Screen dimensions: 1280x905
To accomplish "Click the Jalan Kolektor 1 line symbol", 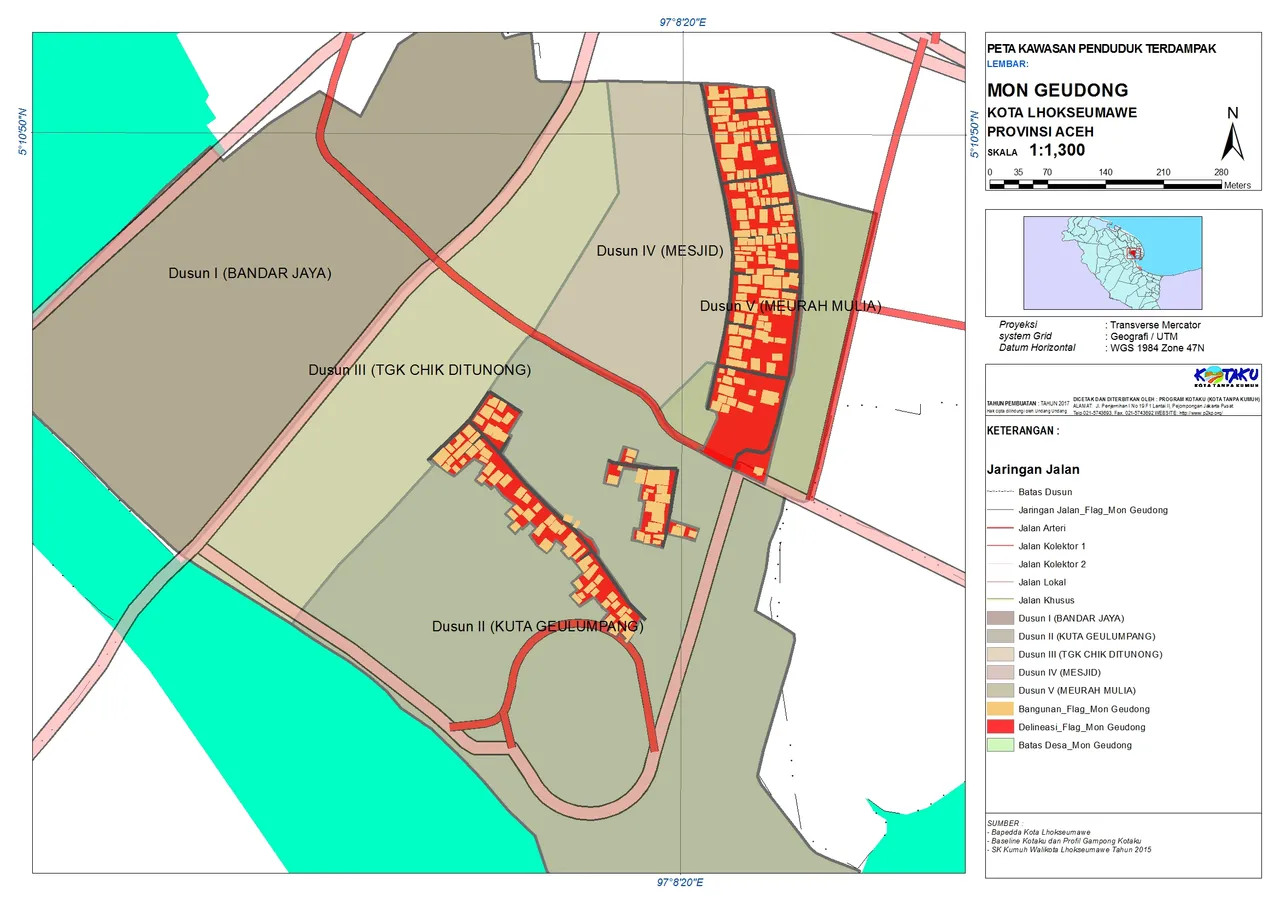I will (x=1000, y=546).
